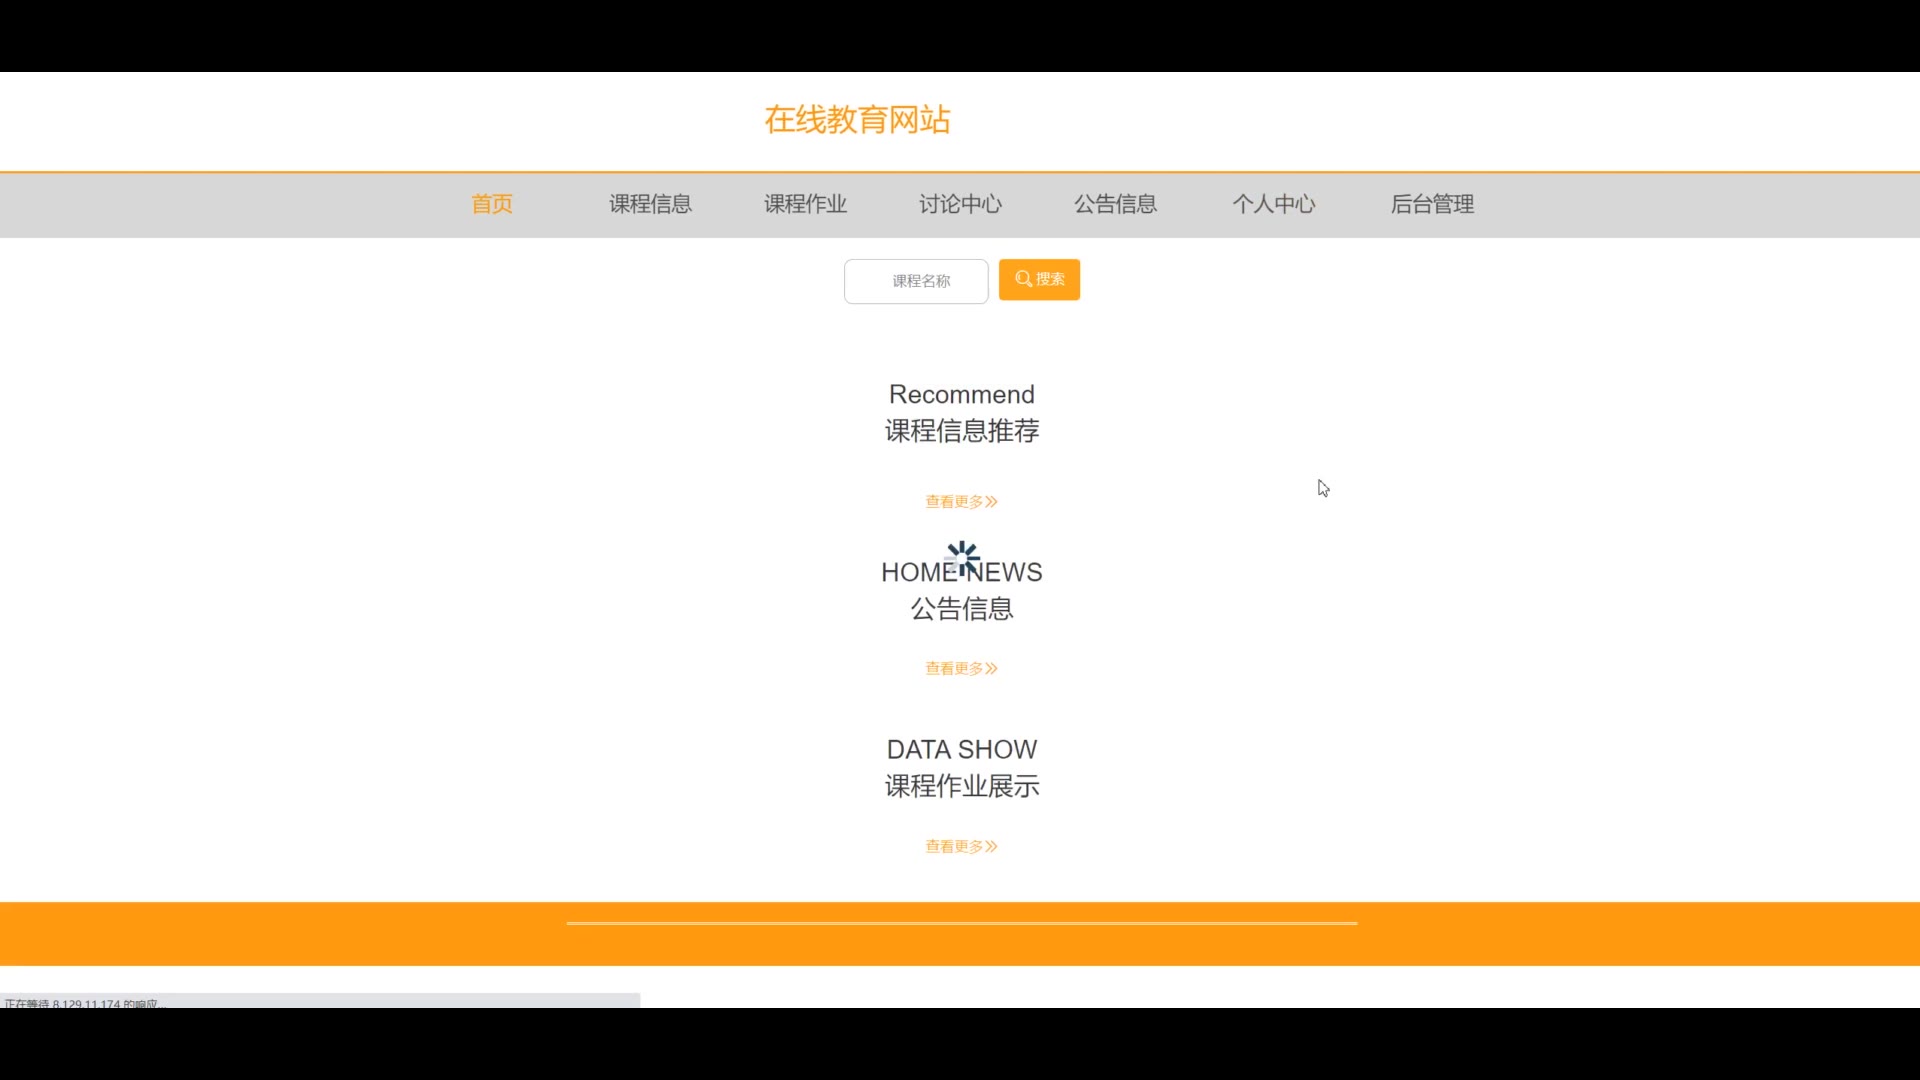Click into the 课程名称 search field
The height and width of the screenshot is (1080, 1920).
click(x=916, y=281)
